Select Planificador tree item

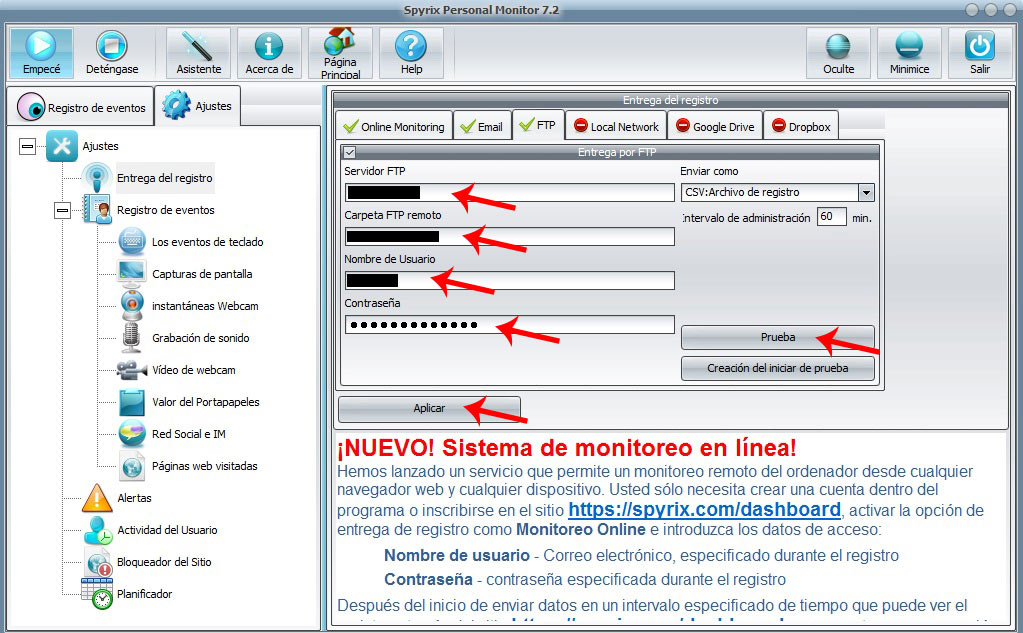tap(144, 594)
